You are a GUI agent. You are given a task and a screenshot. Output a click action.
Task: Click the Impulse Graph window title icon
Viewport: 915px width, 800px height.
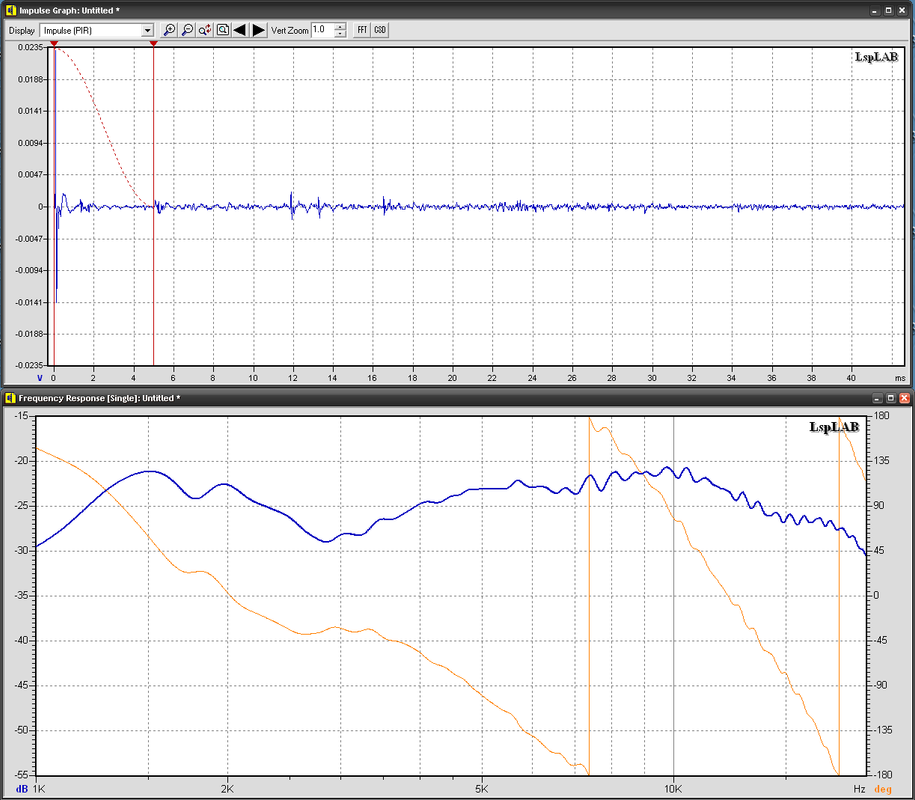pyautogui.click(x=11, y=11)
